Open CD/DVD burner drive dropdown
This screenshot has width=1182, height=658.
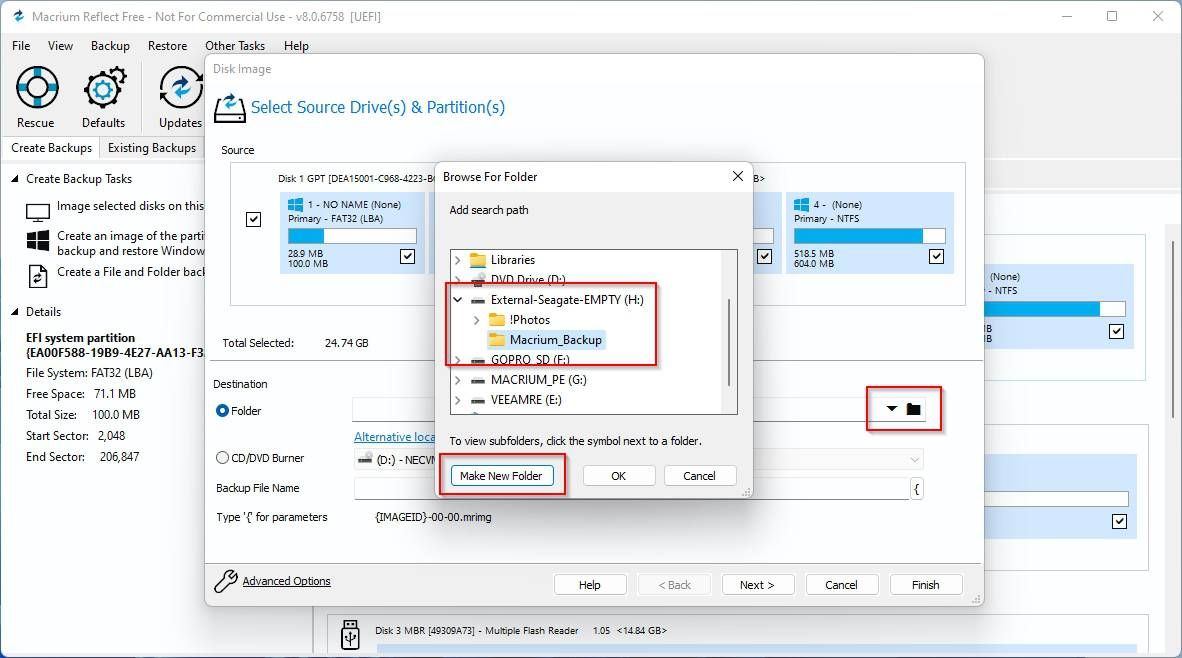[914, 459]
